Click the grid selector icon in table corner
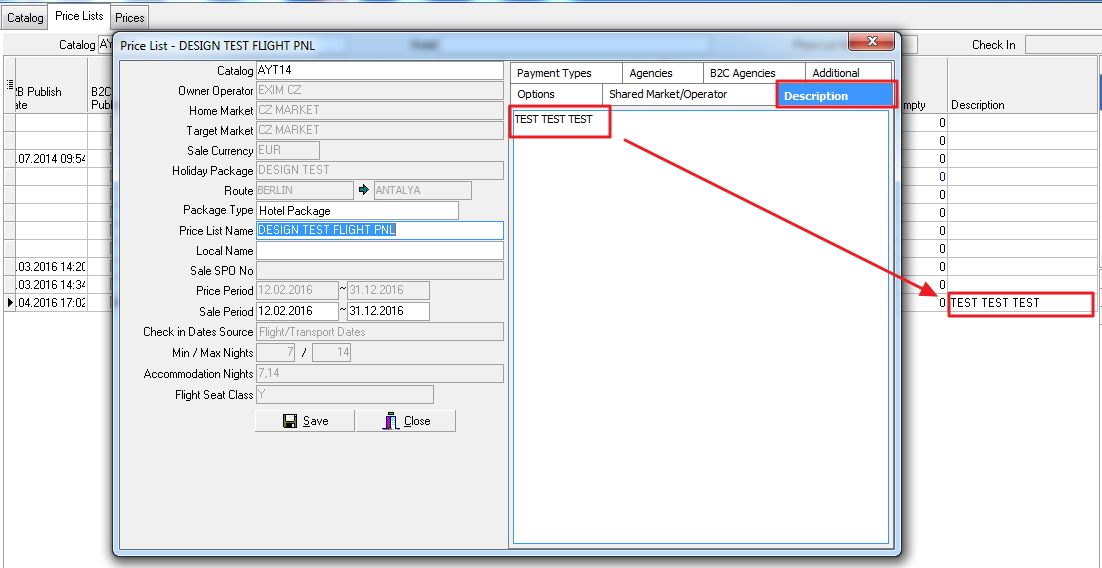 (9, 87)
